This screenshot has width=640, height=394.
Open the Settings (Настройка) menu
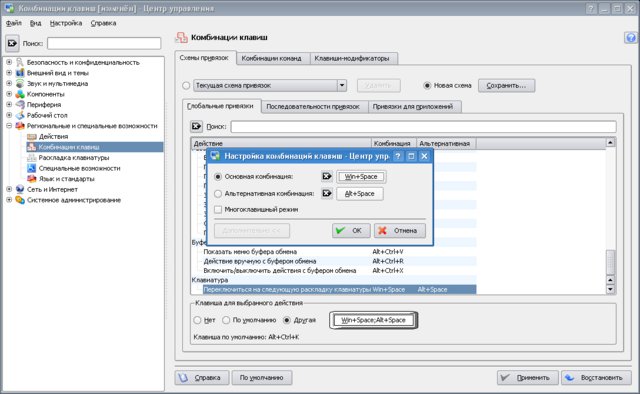pos(66,23)
